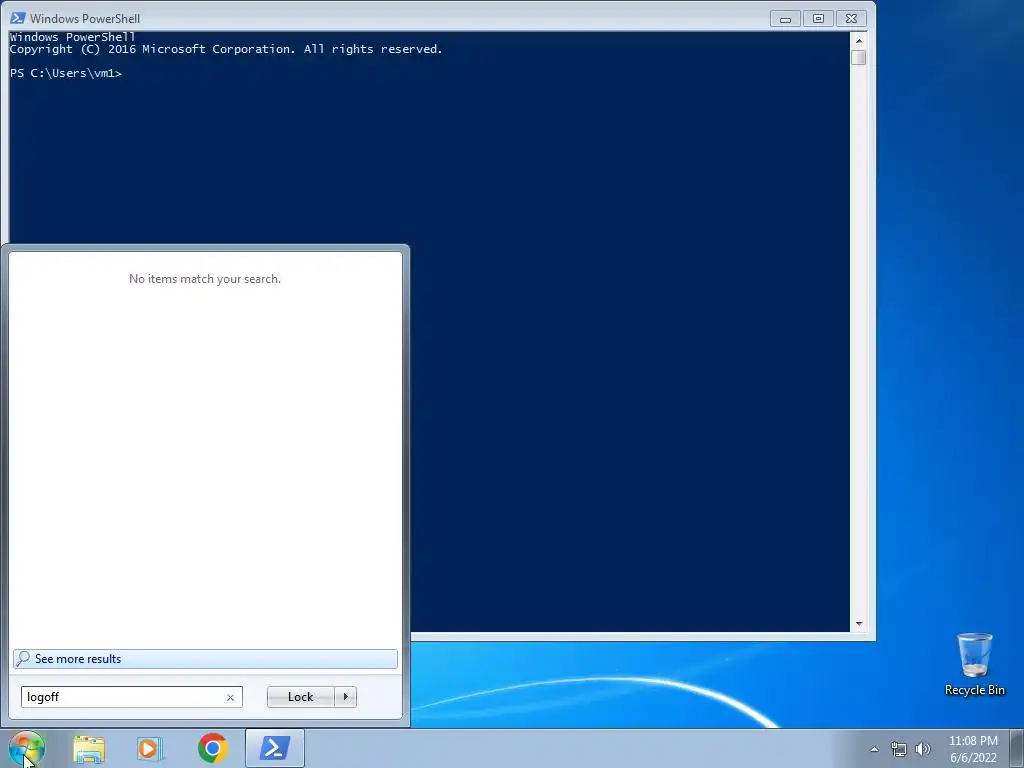Click the Windows PowerShell title text
This screenshot has height=768, width=1024.
(85, 18)
